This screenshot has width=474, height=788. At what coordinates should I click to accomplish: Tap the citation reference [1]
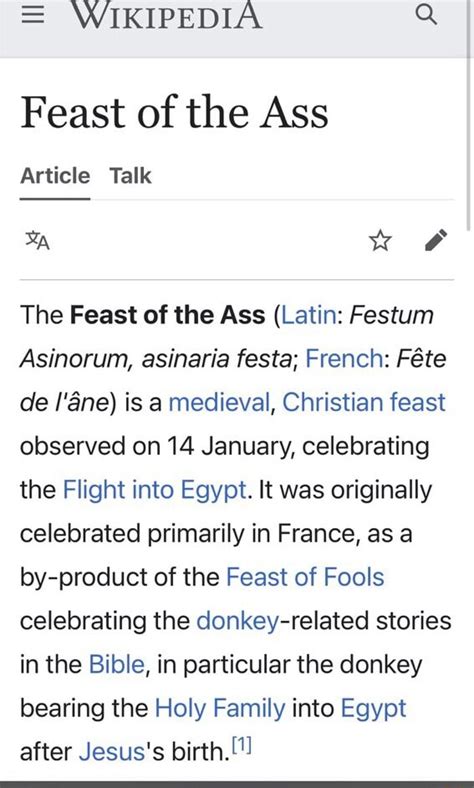tap(242, 746)
